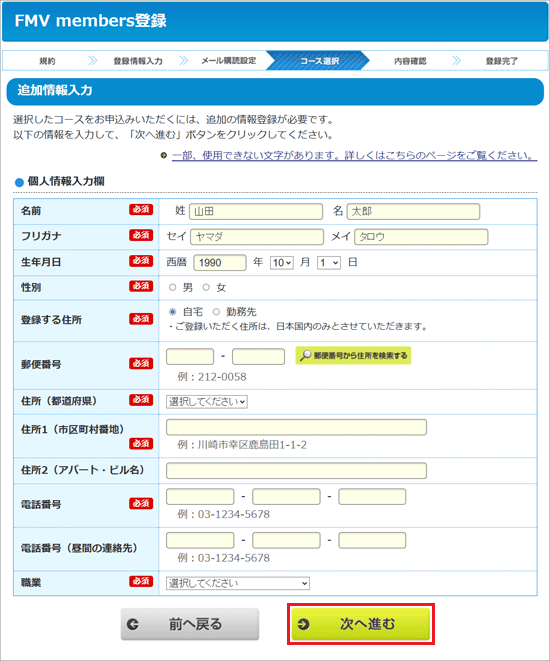550x661 pixels.
Task: Click the left arrow icon on 前へ戻る
Action: [133, 624]
